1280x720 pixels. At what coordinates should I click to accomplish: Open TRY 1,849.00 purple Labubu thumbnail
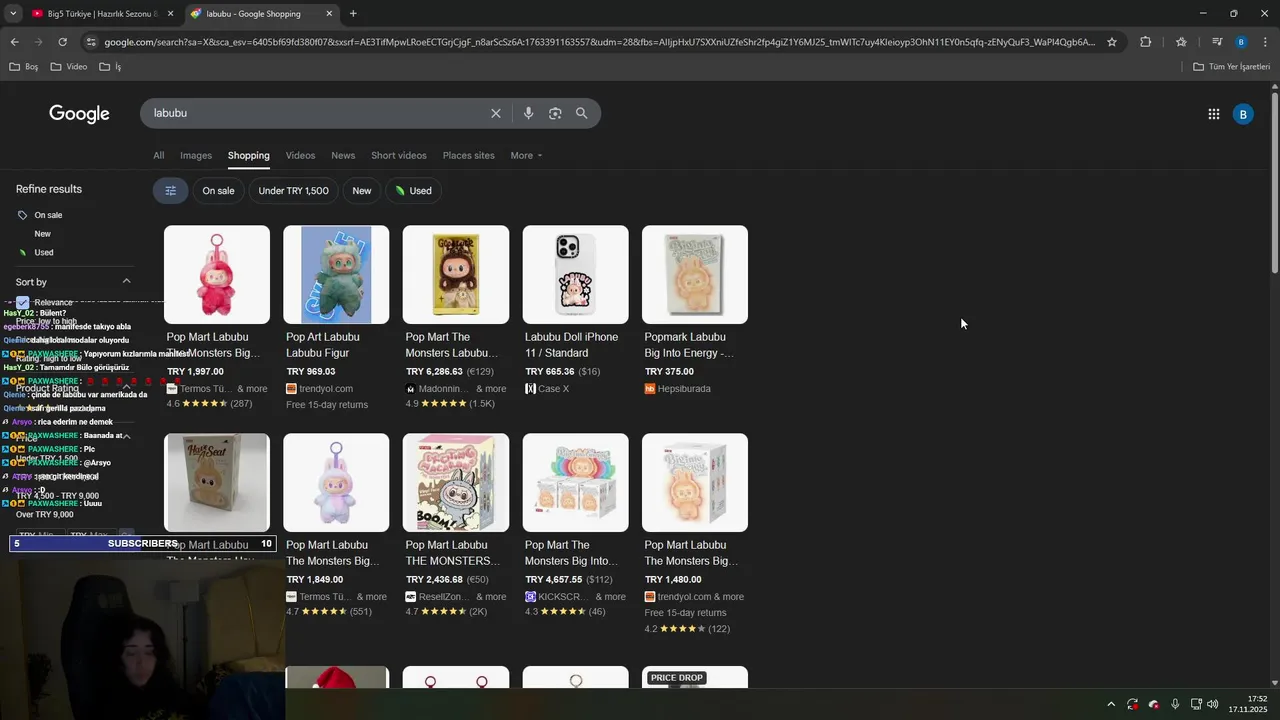coord(336,483)
